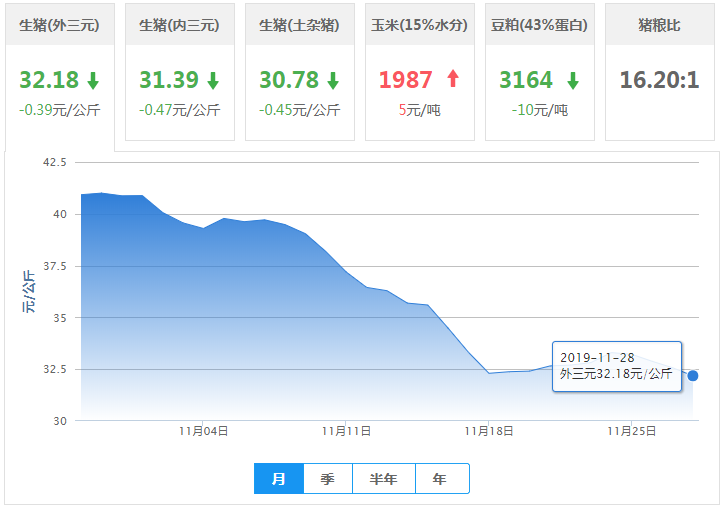The image size is (724, 508).
Task: Select the 月 time range
Action: coord(279,479)
